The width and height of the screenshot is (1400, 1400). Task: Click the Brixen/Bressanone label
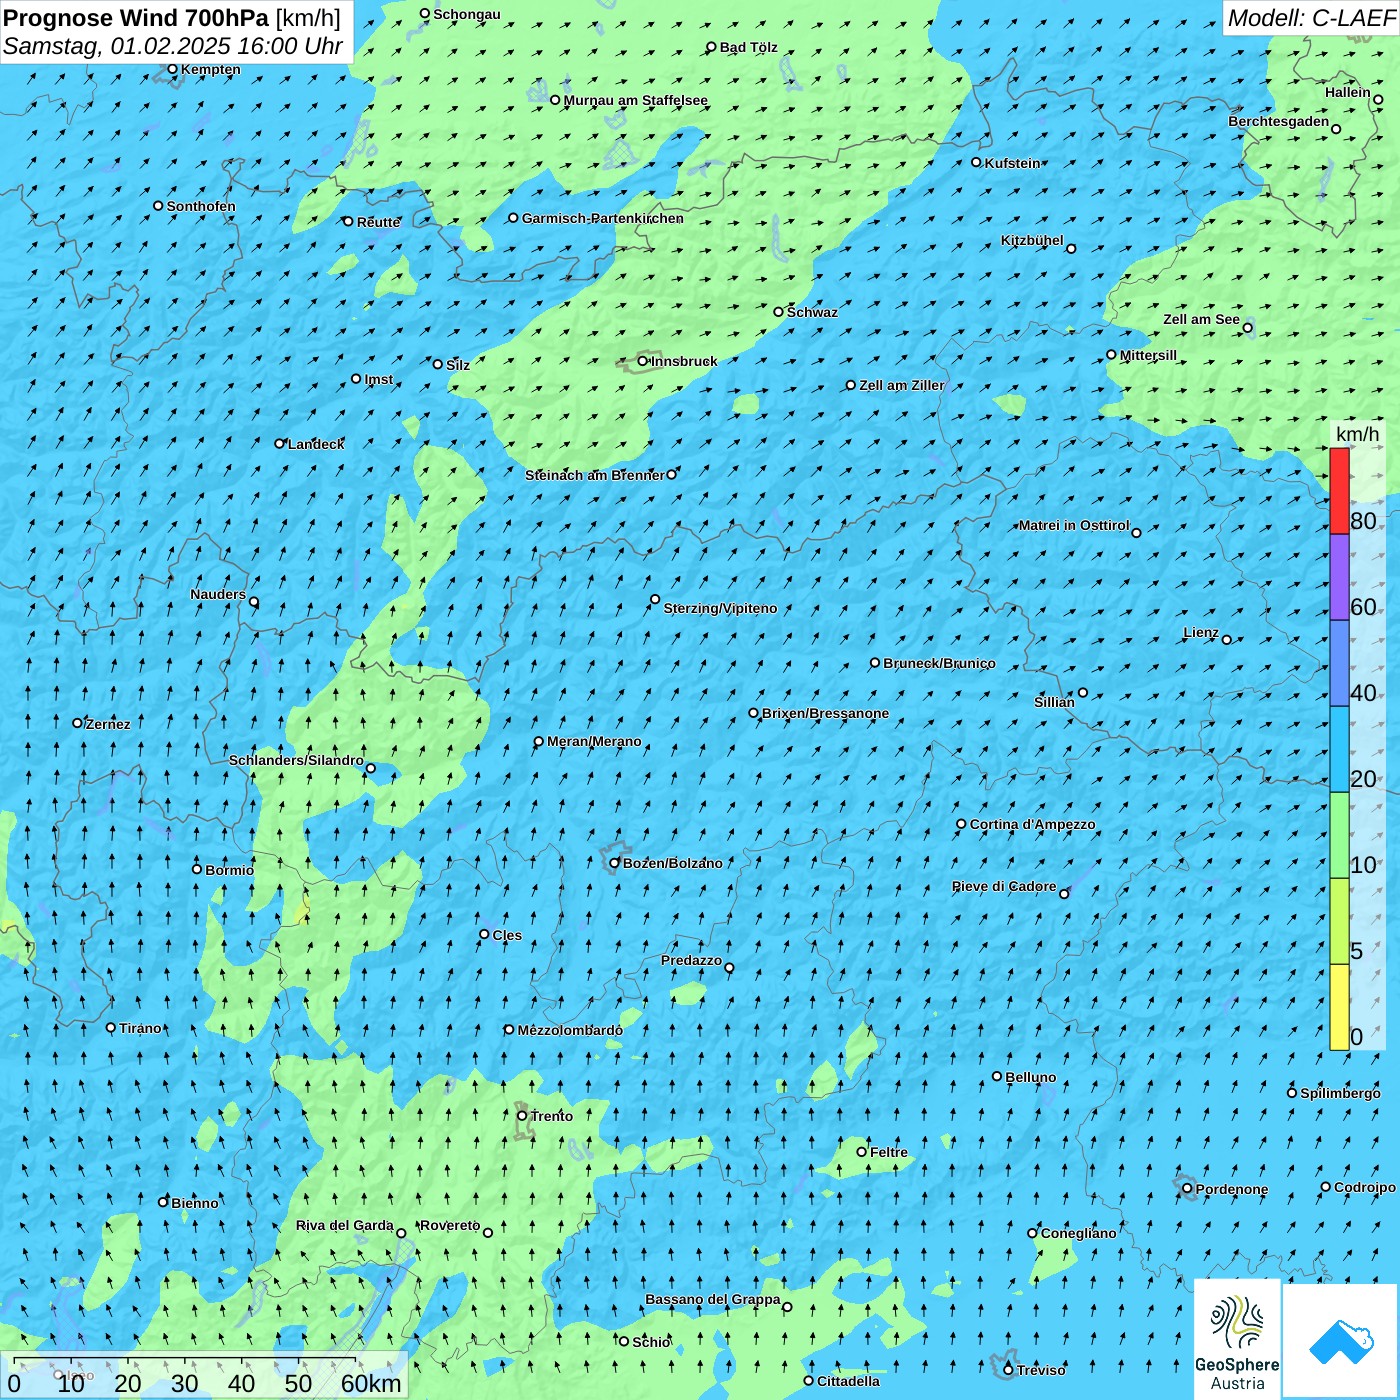pyautogui.click(x=825, y=713)
